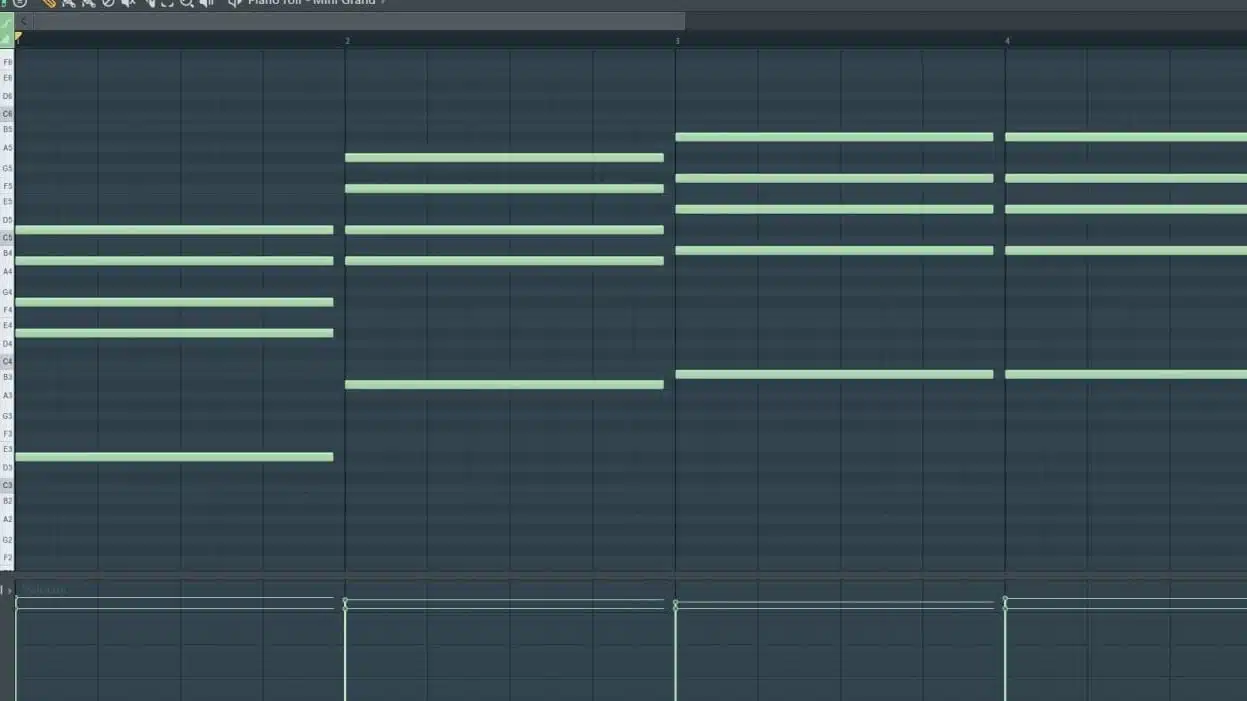Screen dimensions: 1247x701
Task: Select the third note from top in bar 2
Action: (504, 230)
